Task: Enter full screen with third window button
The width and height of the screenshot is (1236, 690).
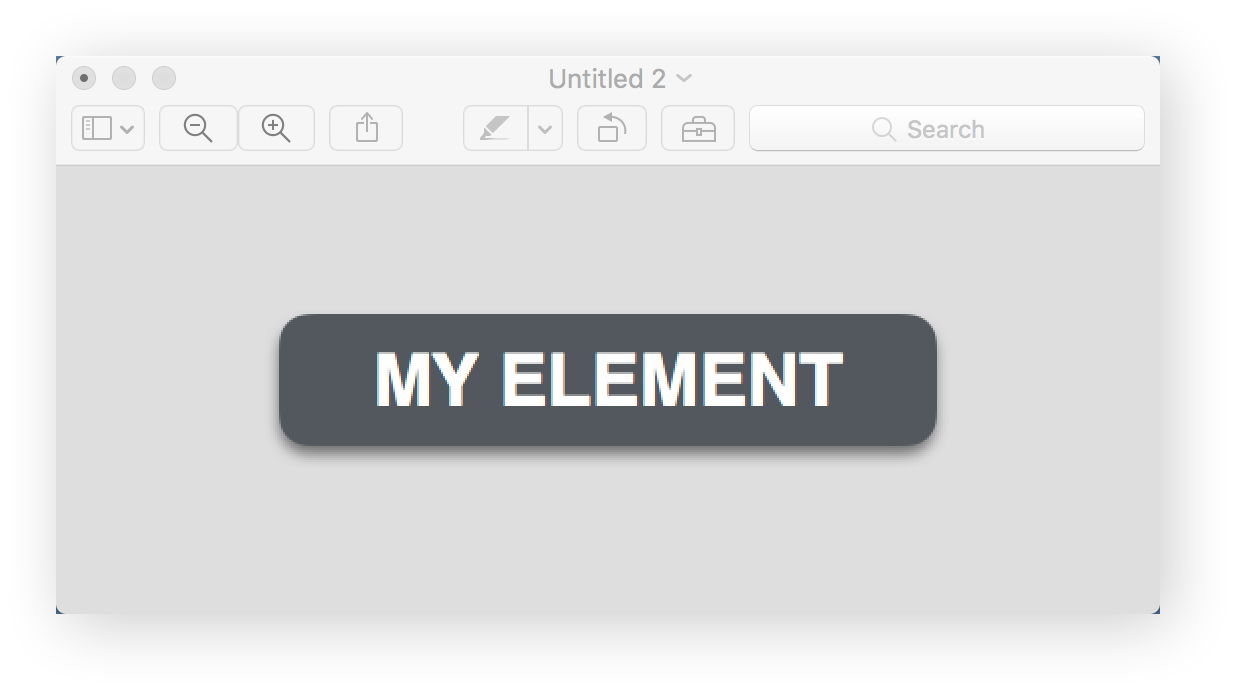Action: tap(164, 78)
